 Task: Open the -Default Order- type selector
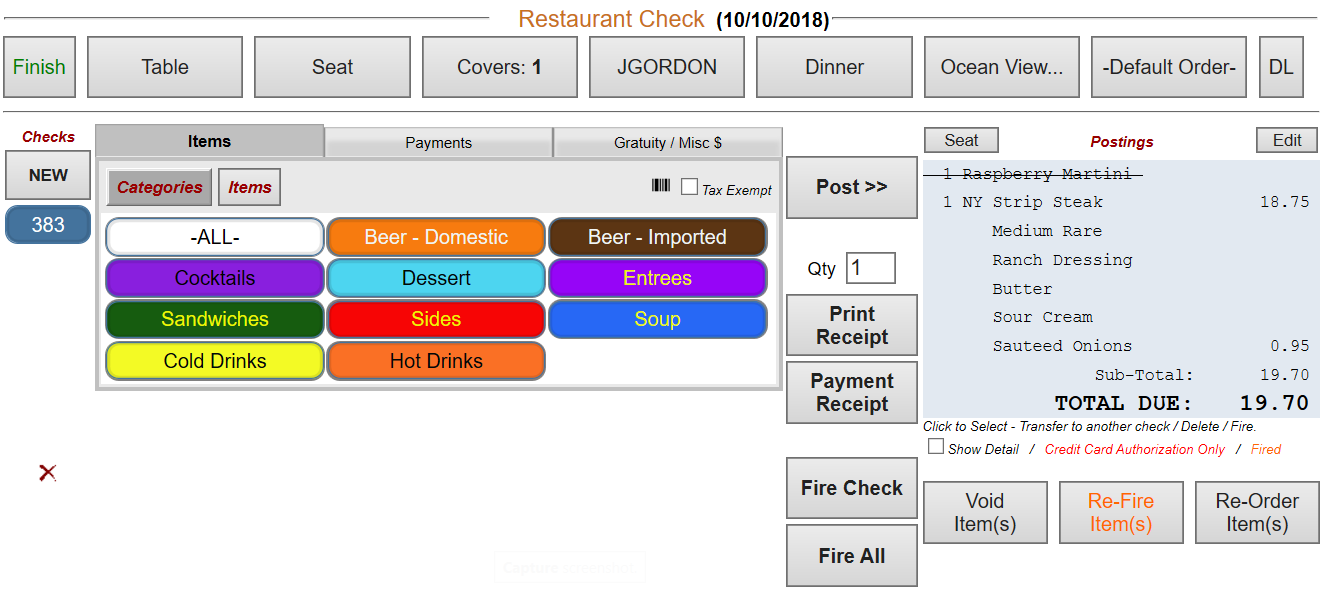pos(1168,67)
